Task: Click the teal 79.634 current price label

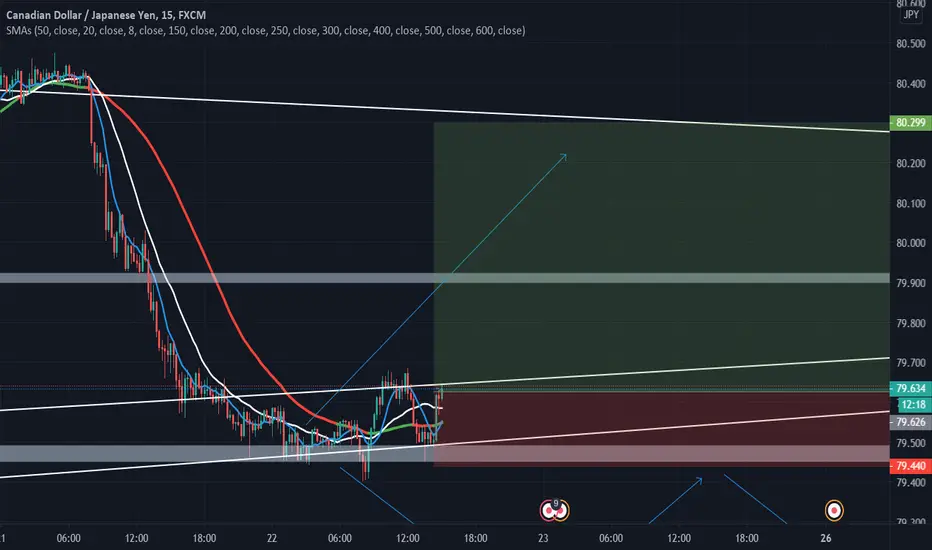Action: click(x=910, y=388)
